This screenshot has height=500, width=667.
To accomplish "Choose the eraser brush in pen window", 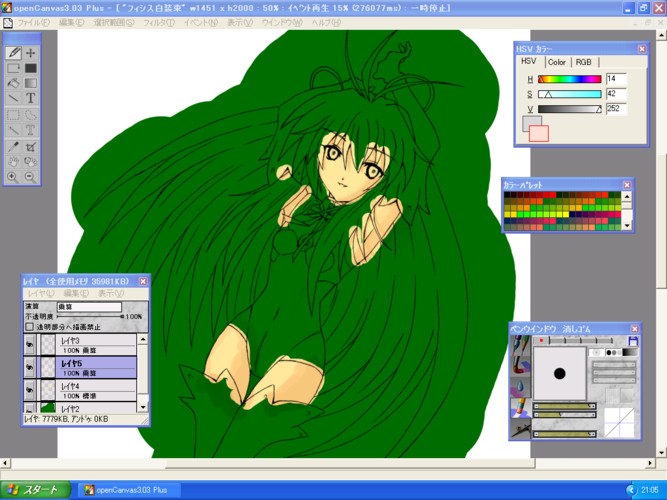I will coord(520,407).
